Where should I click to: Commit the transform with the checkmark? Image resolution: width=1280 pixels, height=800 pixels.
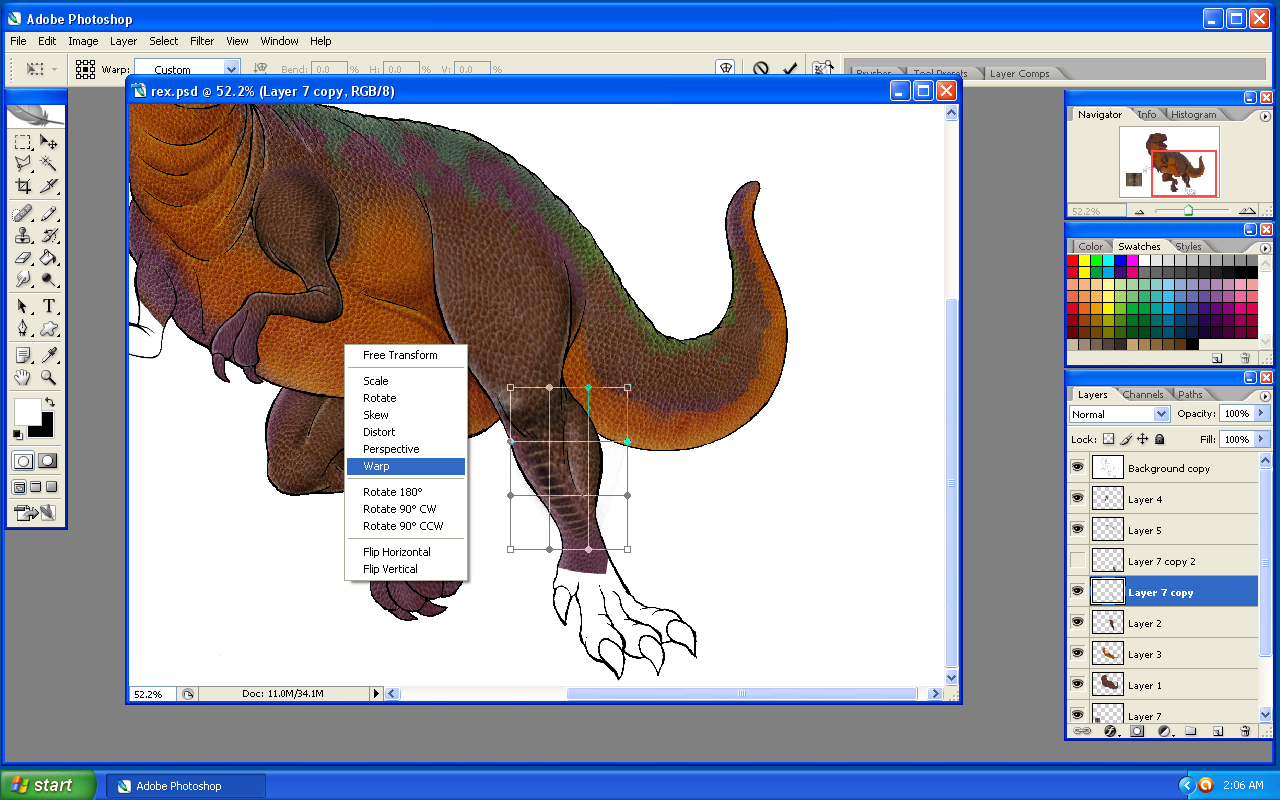(790, 69)
